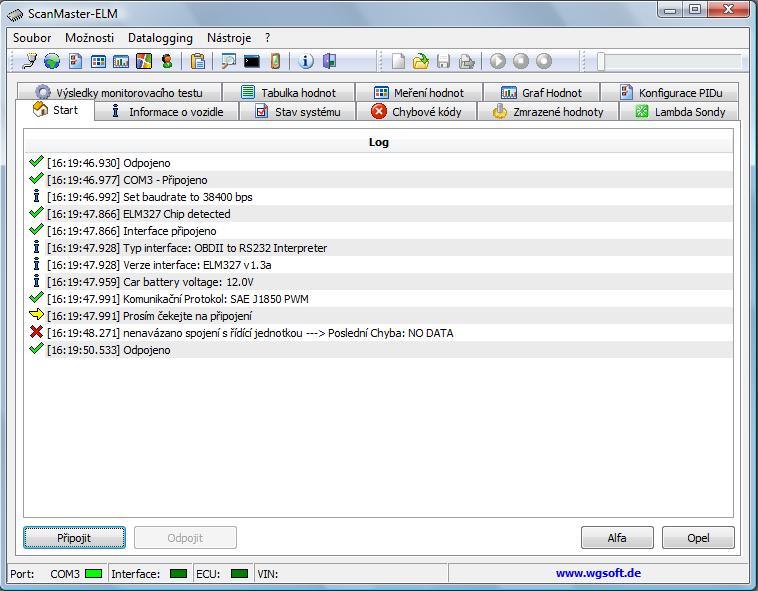Open the Nástroje menu
This screenshot has width=758, height=591.
pyautogui.click(x=229, y=37)
